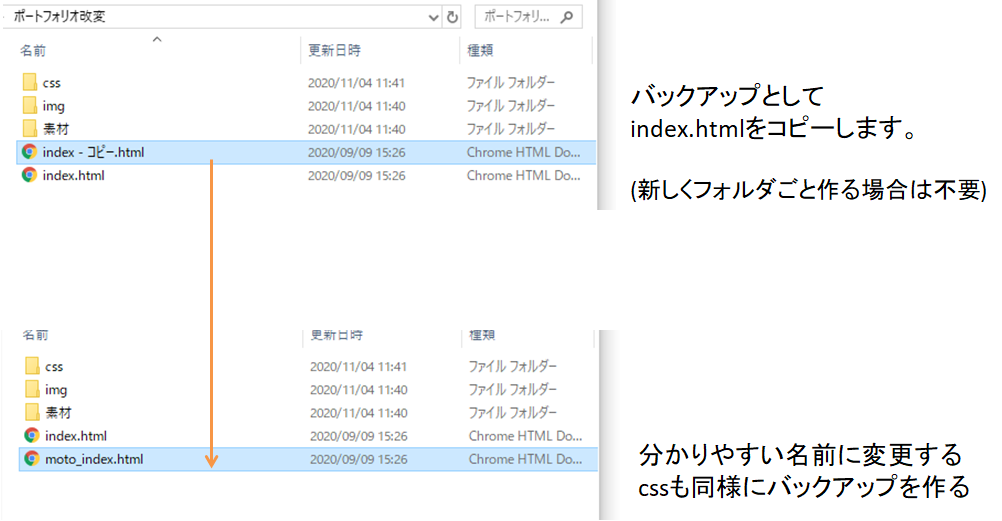Select css folder icon in upper file list

tap(29, 82)
